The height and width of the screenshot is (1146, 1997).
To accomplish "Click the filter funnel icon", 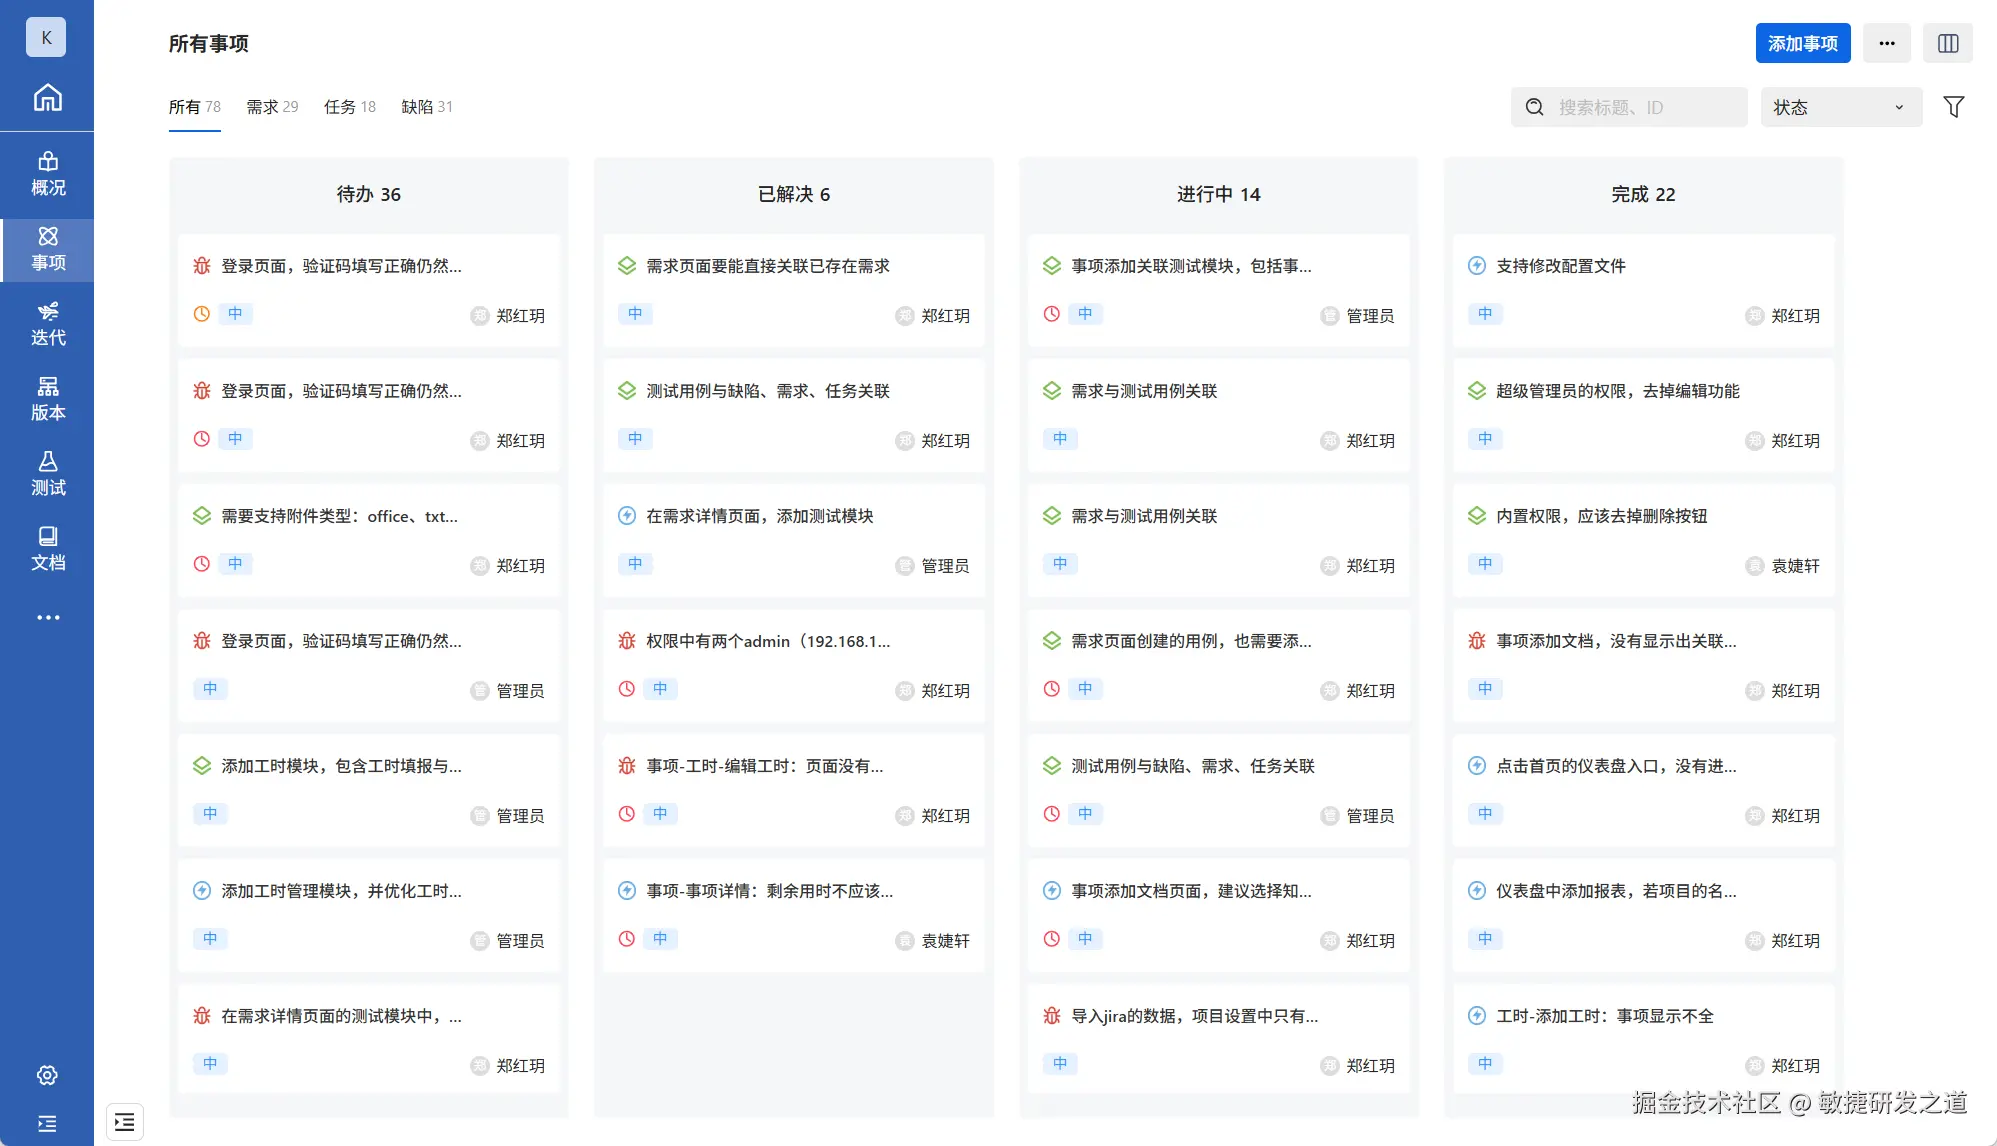I will click(x=1953, y=107).
